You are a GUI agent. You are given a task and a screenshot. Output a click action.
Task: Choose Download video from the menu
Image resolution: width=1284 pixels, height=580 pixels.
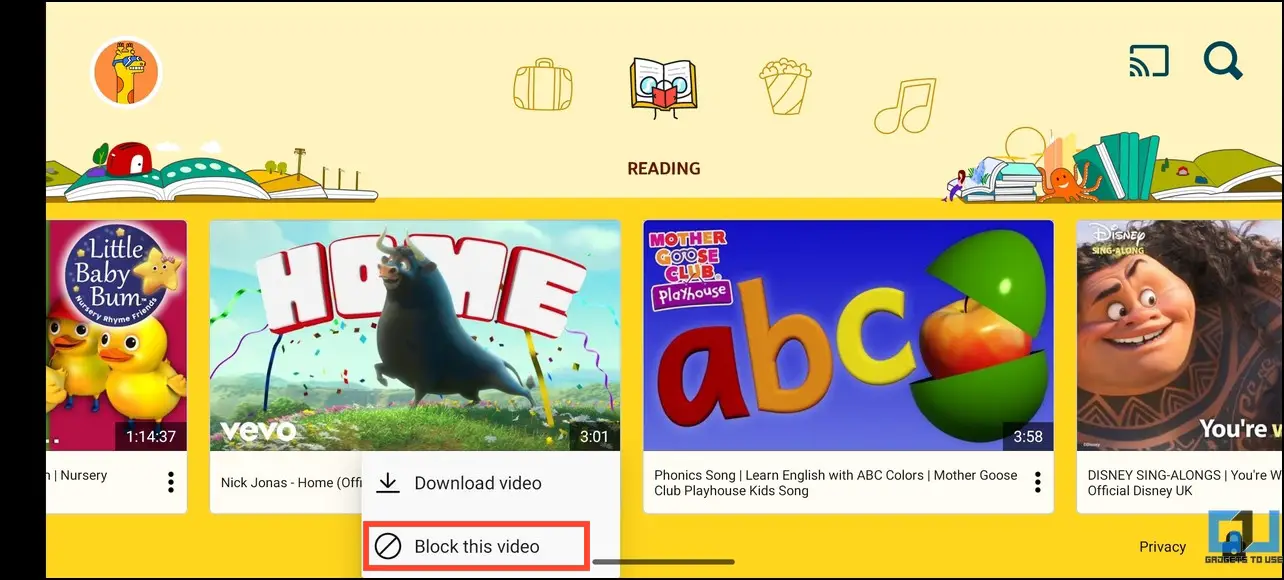coord(490,483)
